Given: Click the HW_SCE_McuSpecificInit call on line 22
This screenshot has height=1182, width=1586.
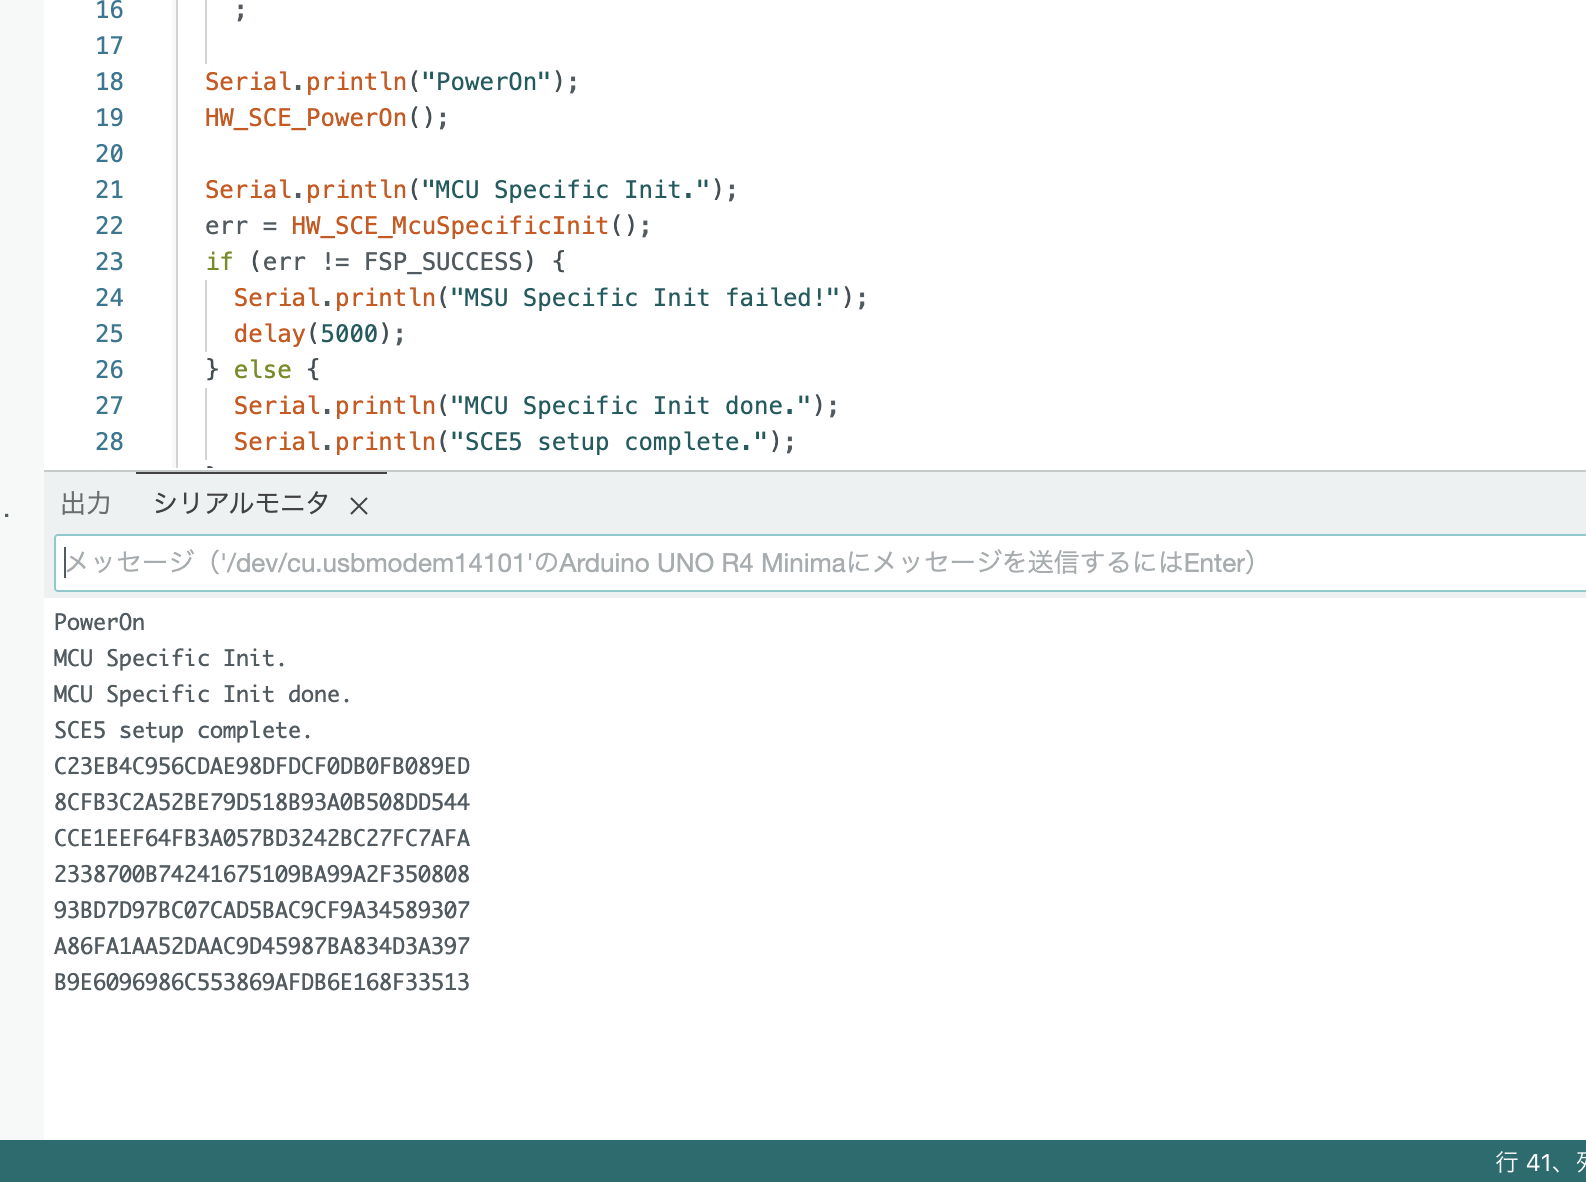Looking at the screenshot, I should point(450,226).
